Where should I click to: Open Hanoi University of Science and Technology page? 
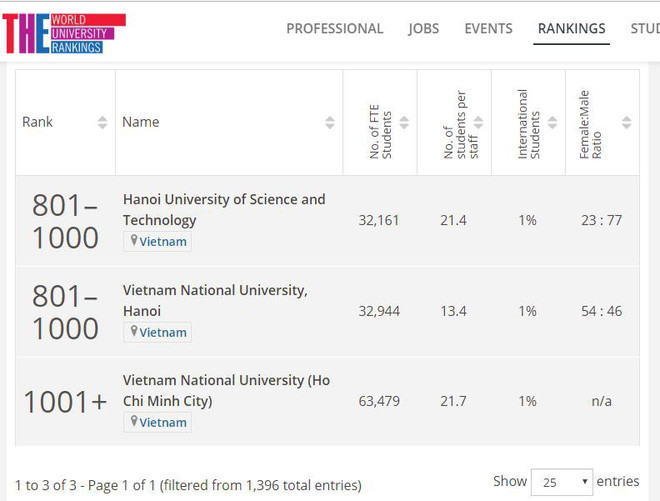(223, 209)
